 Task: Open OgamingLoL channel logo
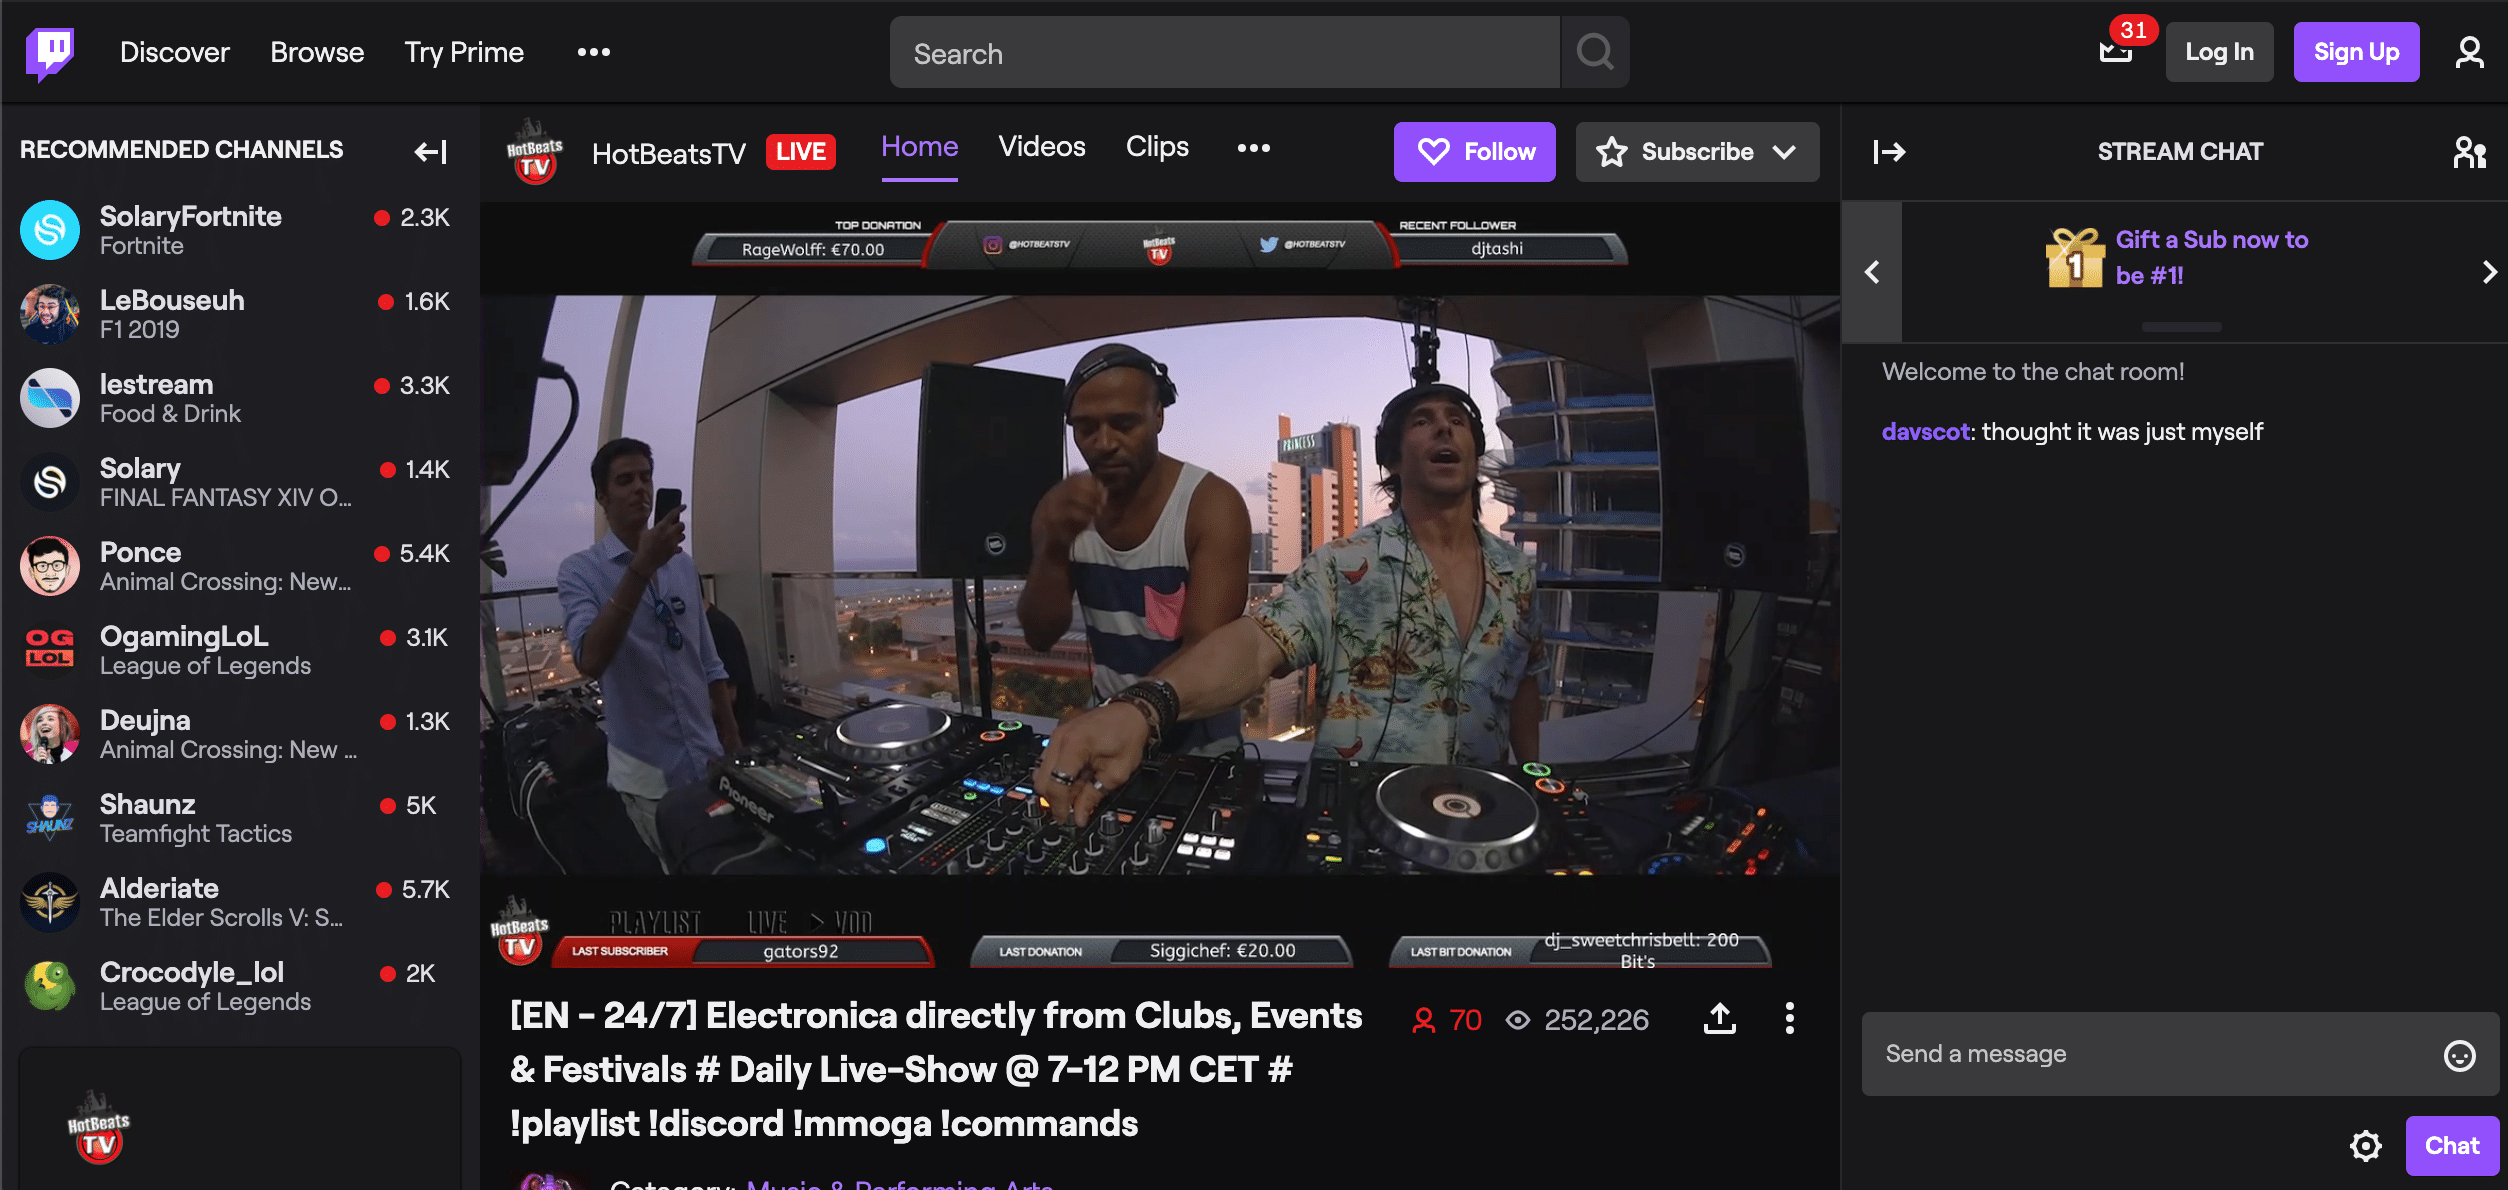point(50,650)
